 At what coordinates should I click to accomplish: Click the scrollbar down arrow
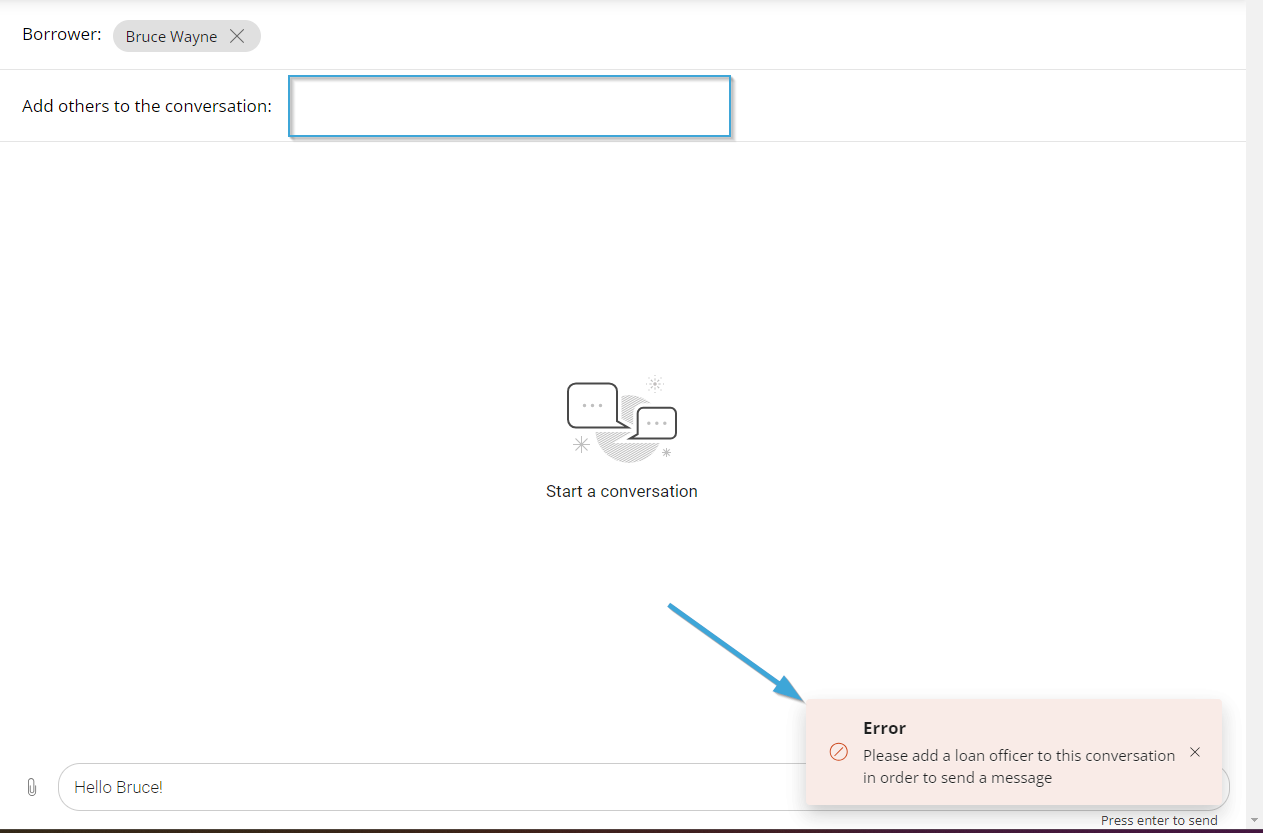tap(1254, 821)
